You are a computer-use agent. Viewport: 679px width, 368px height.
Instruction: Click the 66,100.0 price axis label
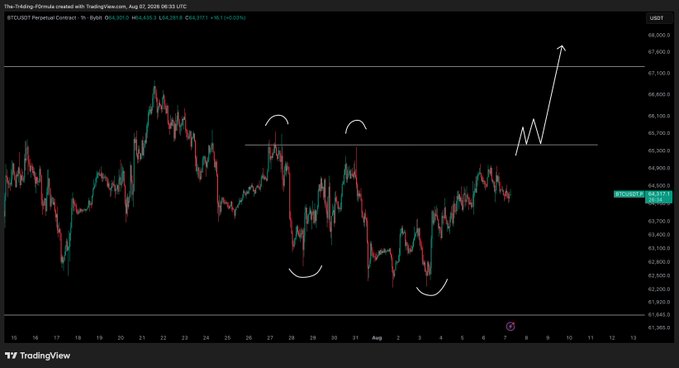tap(659, 116)
